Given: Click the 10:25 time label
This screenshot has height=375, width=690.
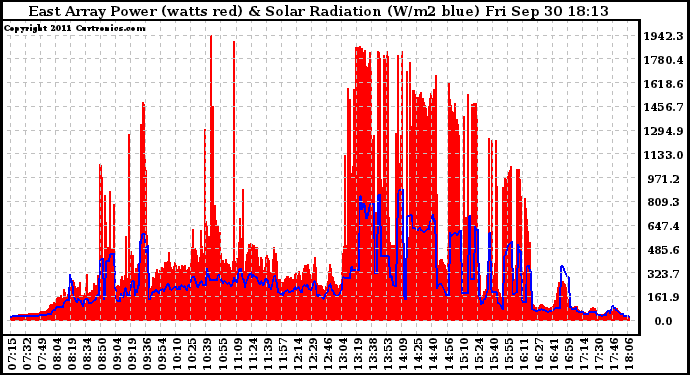Looking at the screenshot, I should (x=192, y=354).
